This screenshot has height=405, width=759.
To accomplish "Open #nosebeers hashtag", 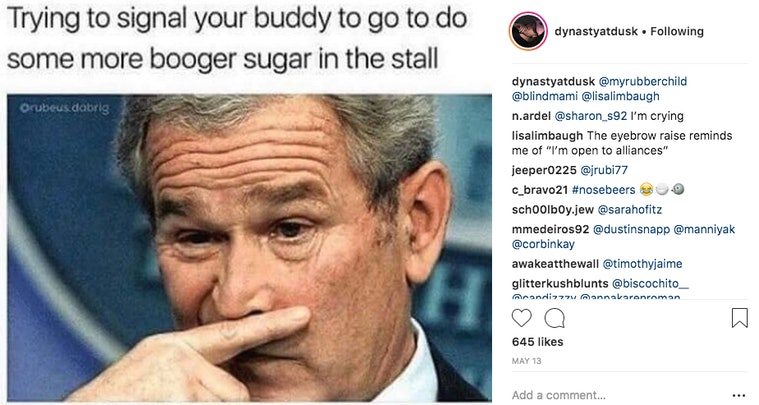I will pyautogui.click(x=603, y=190).
